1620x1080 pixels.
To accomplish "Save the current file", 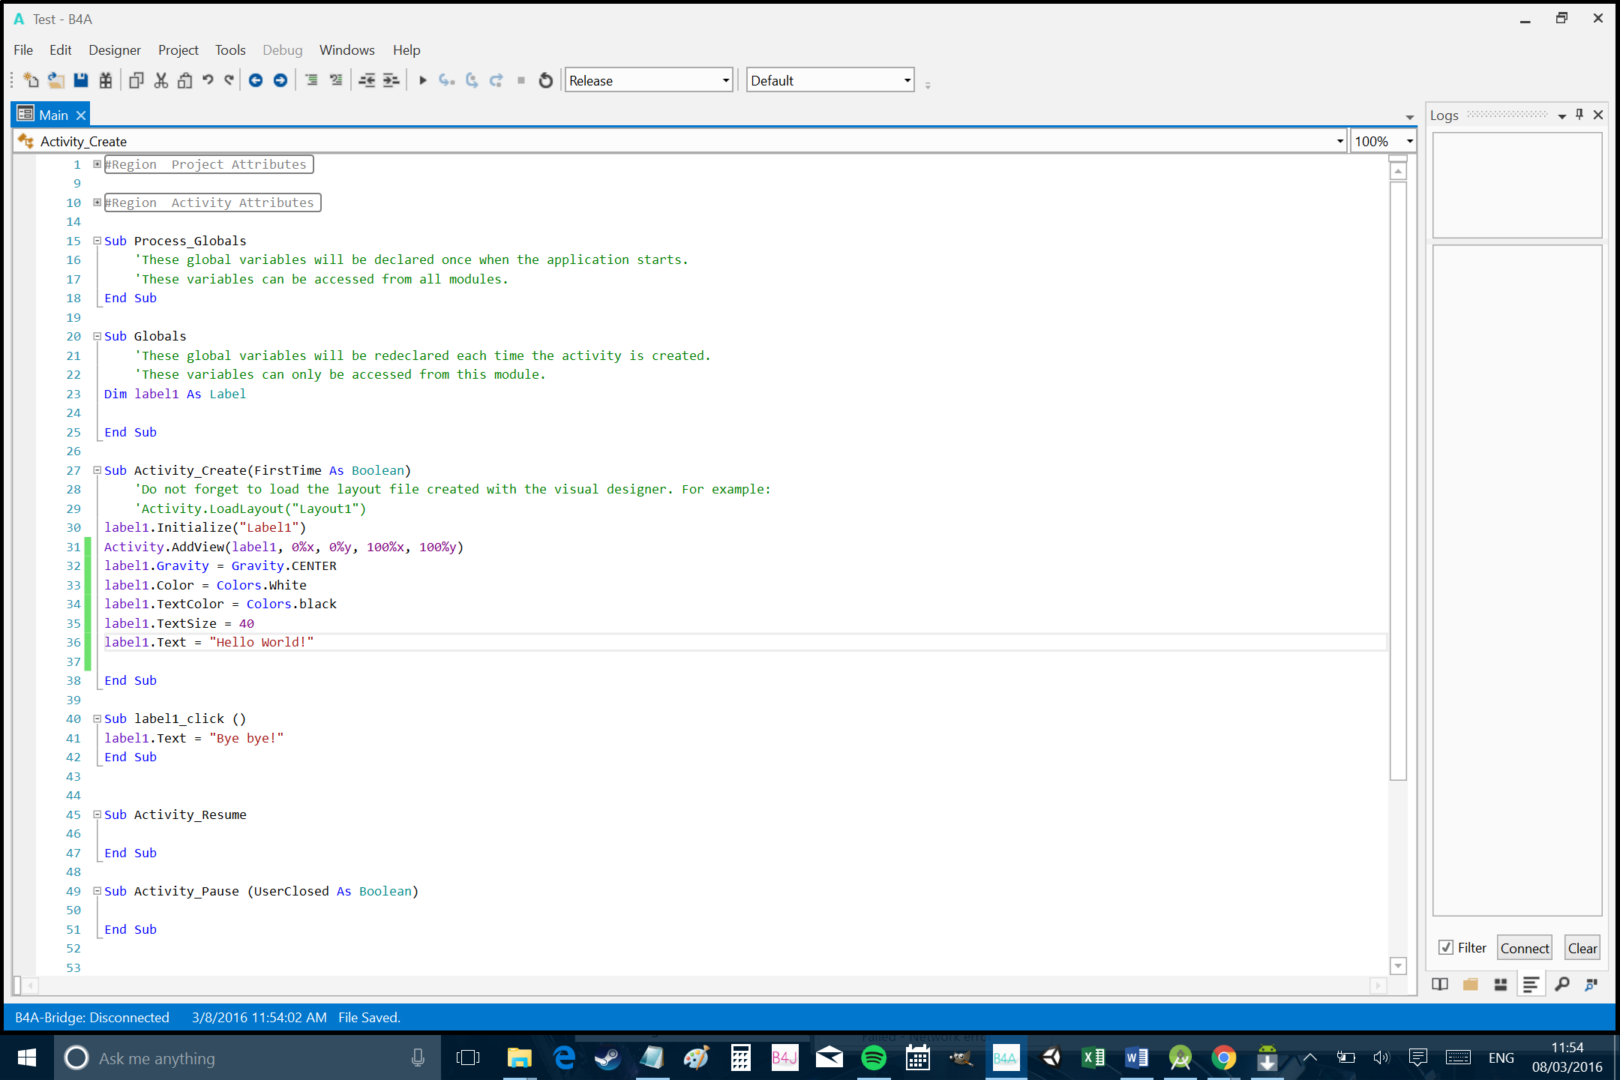I will pos(80,80).
